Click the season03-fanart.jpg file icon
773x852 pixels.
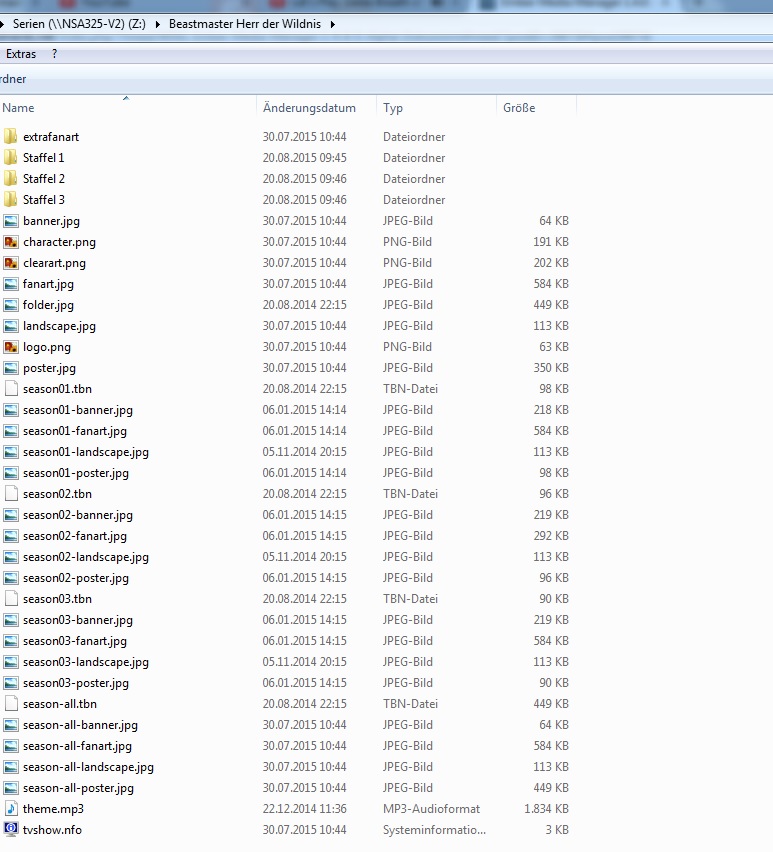coord(10,641)
